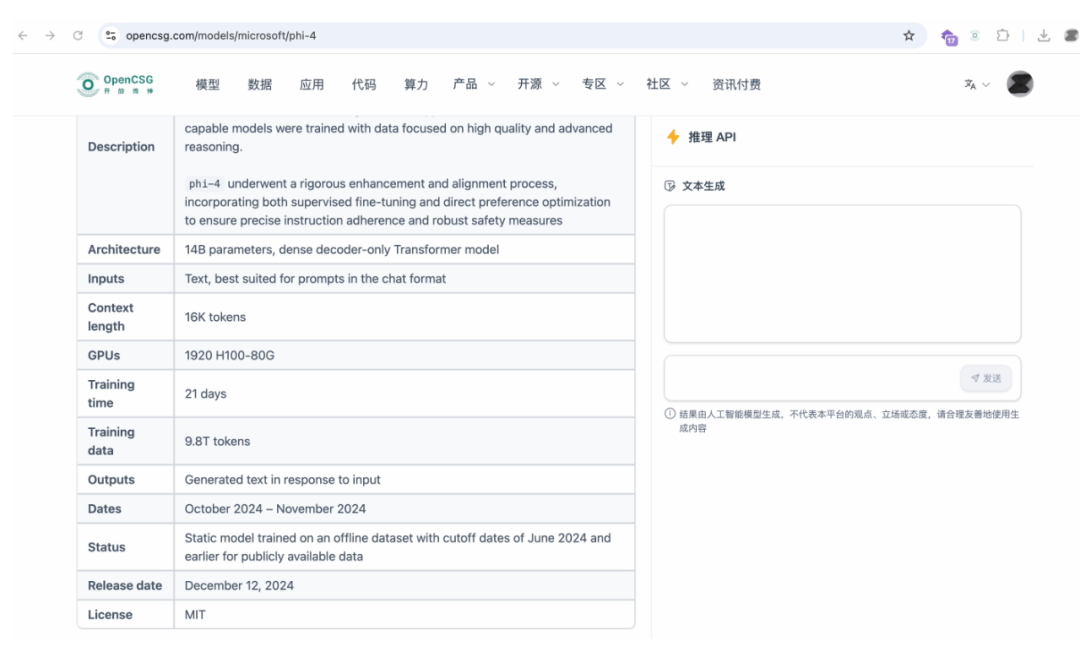This screenshot has width=1080, height=657.
Task: Click the 文本生成 icon
Action: point(669,186)
